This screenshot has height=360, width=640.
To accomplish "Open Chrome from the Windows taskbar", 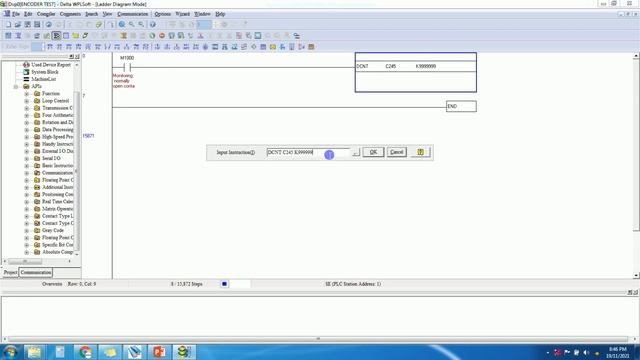I will (x=85, y=352).
